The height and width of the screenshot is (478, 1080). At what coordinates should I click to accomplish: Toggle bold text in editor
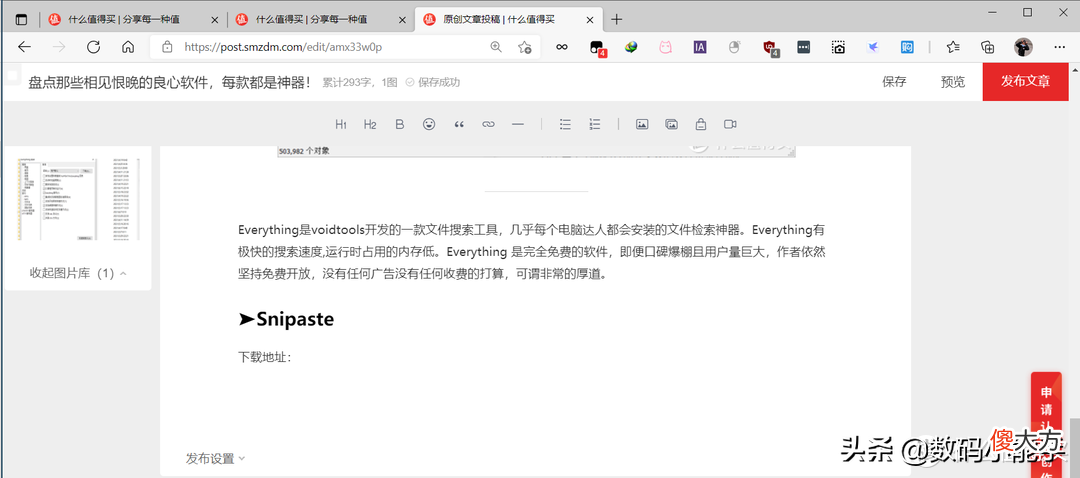pyautogui.click(x=399, y=124)
